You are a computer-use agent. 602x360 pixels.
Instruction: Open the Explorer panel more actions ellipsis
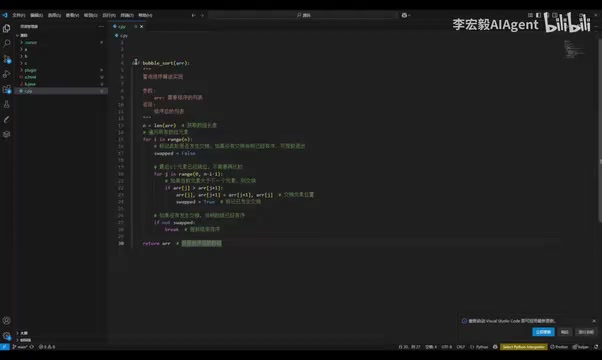101,26
